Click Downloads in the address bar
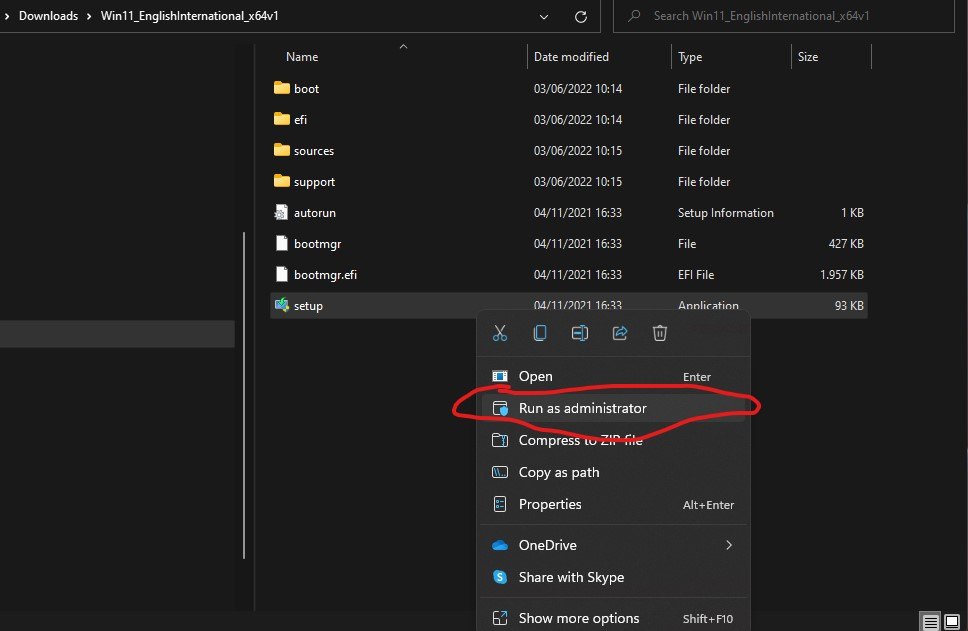Screen dimensions: 968x631 48,16
